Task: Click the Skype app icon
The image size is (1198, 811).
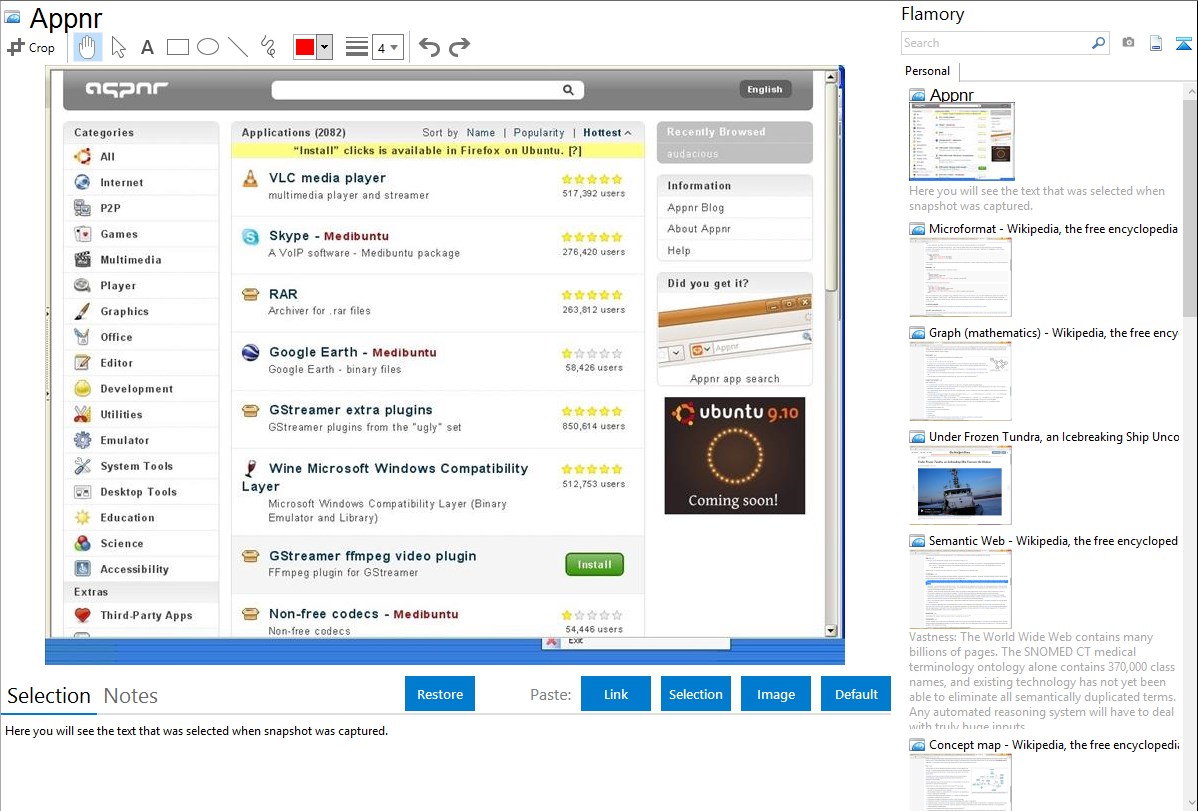Action: (251, 237)
